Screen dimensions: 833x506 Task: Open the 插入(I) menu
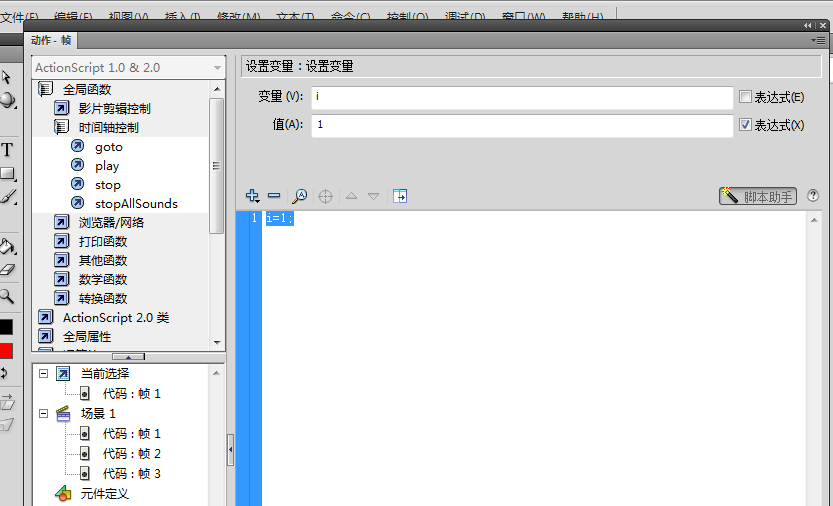tap(182, 16)
